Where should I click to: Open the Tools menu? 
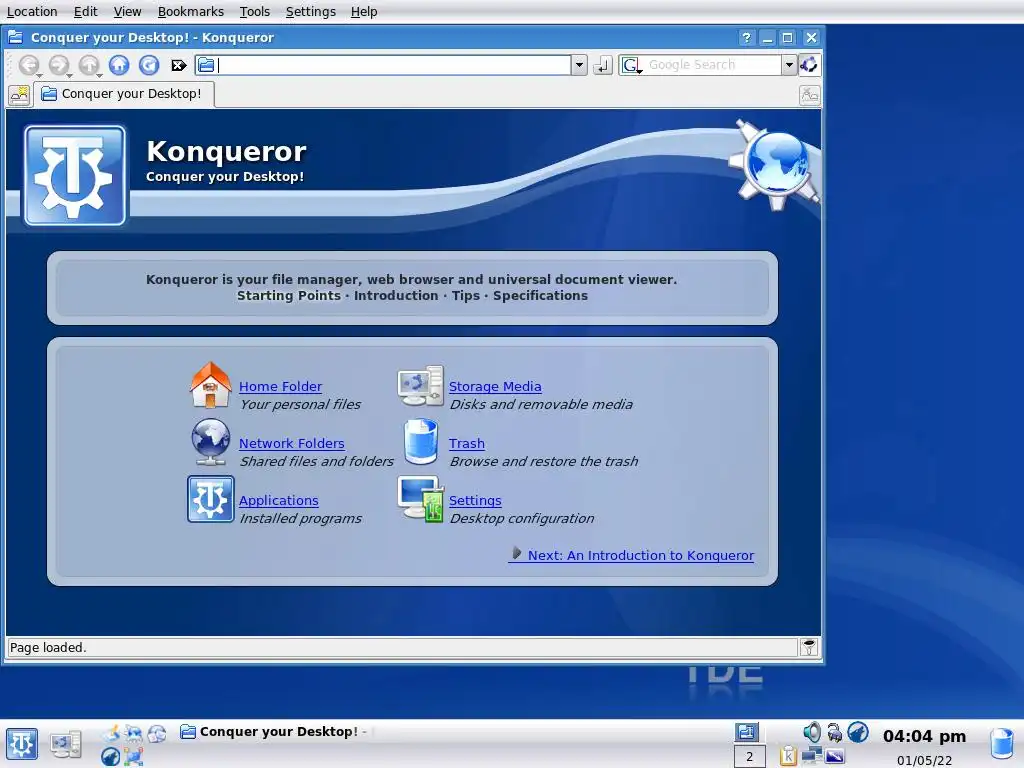(255, 12)
